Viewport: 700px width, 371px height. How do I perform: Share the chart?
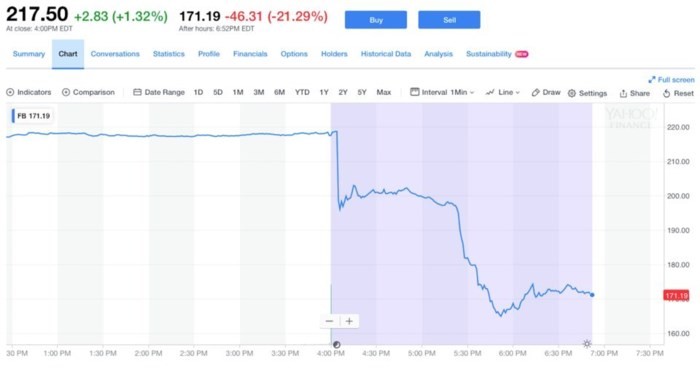(634, 93)
